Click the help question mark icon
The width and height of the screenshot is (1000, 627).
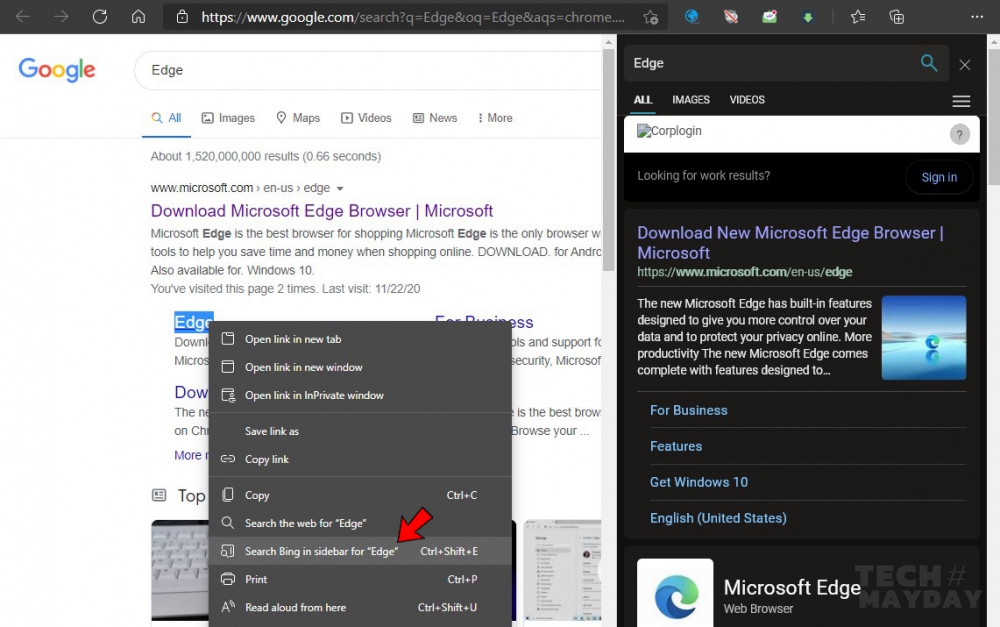pyautogui.click(x=959, y=135)
